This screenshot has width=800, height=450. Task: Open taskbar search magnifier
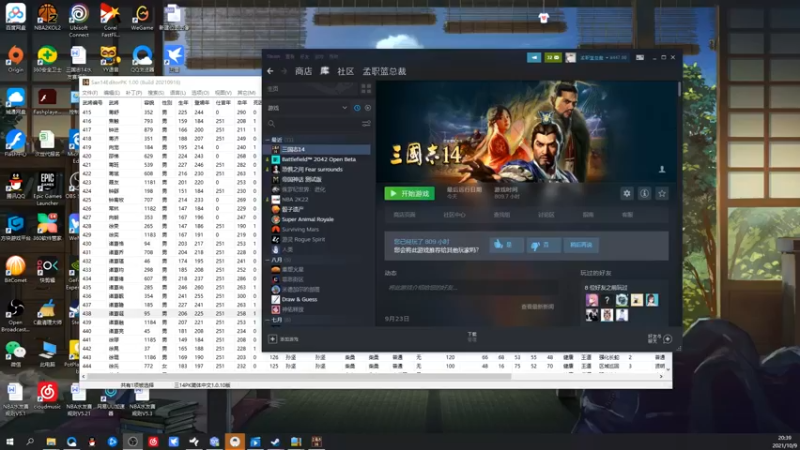(x=30, y=441)
